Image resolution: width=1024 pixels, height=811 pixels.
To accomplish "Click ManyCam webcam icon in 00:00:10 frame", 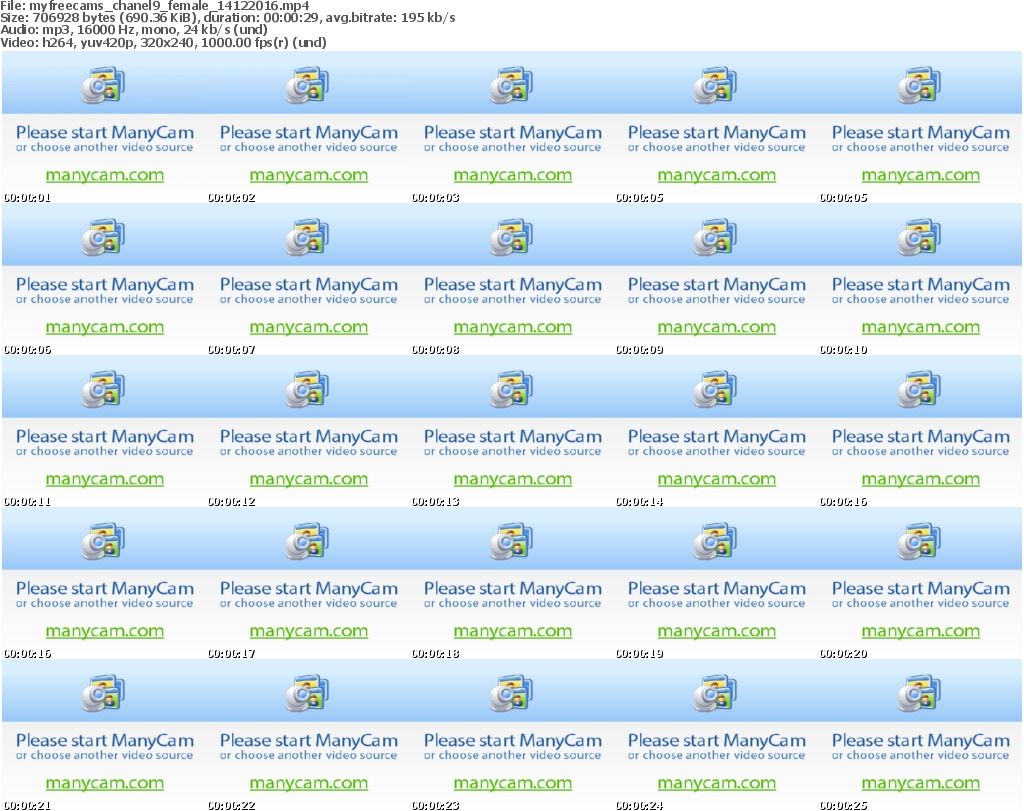I will click(x=919, y=237).
